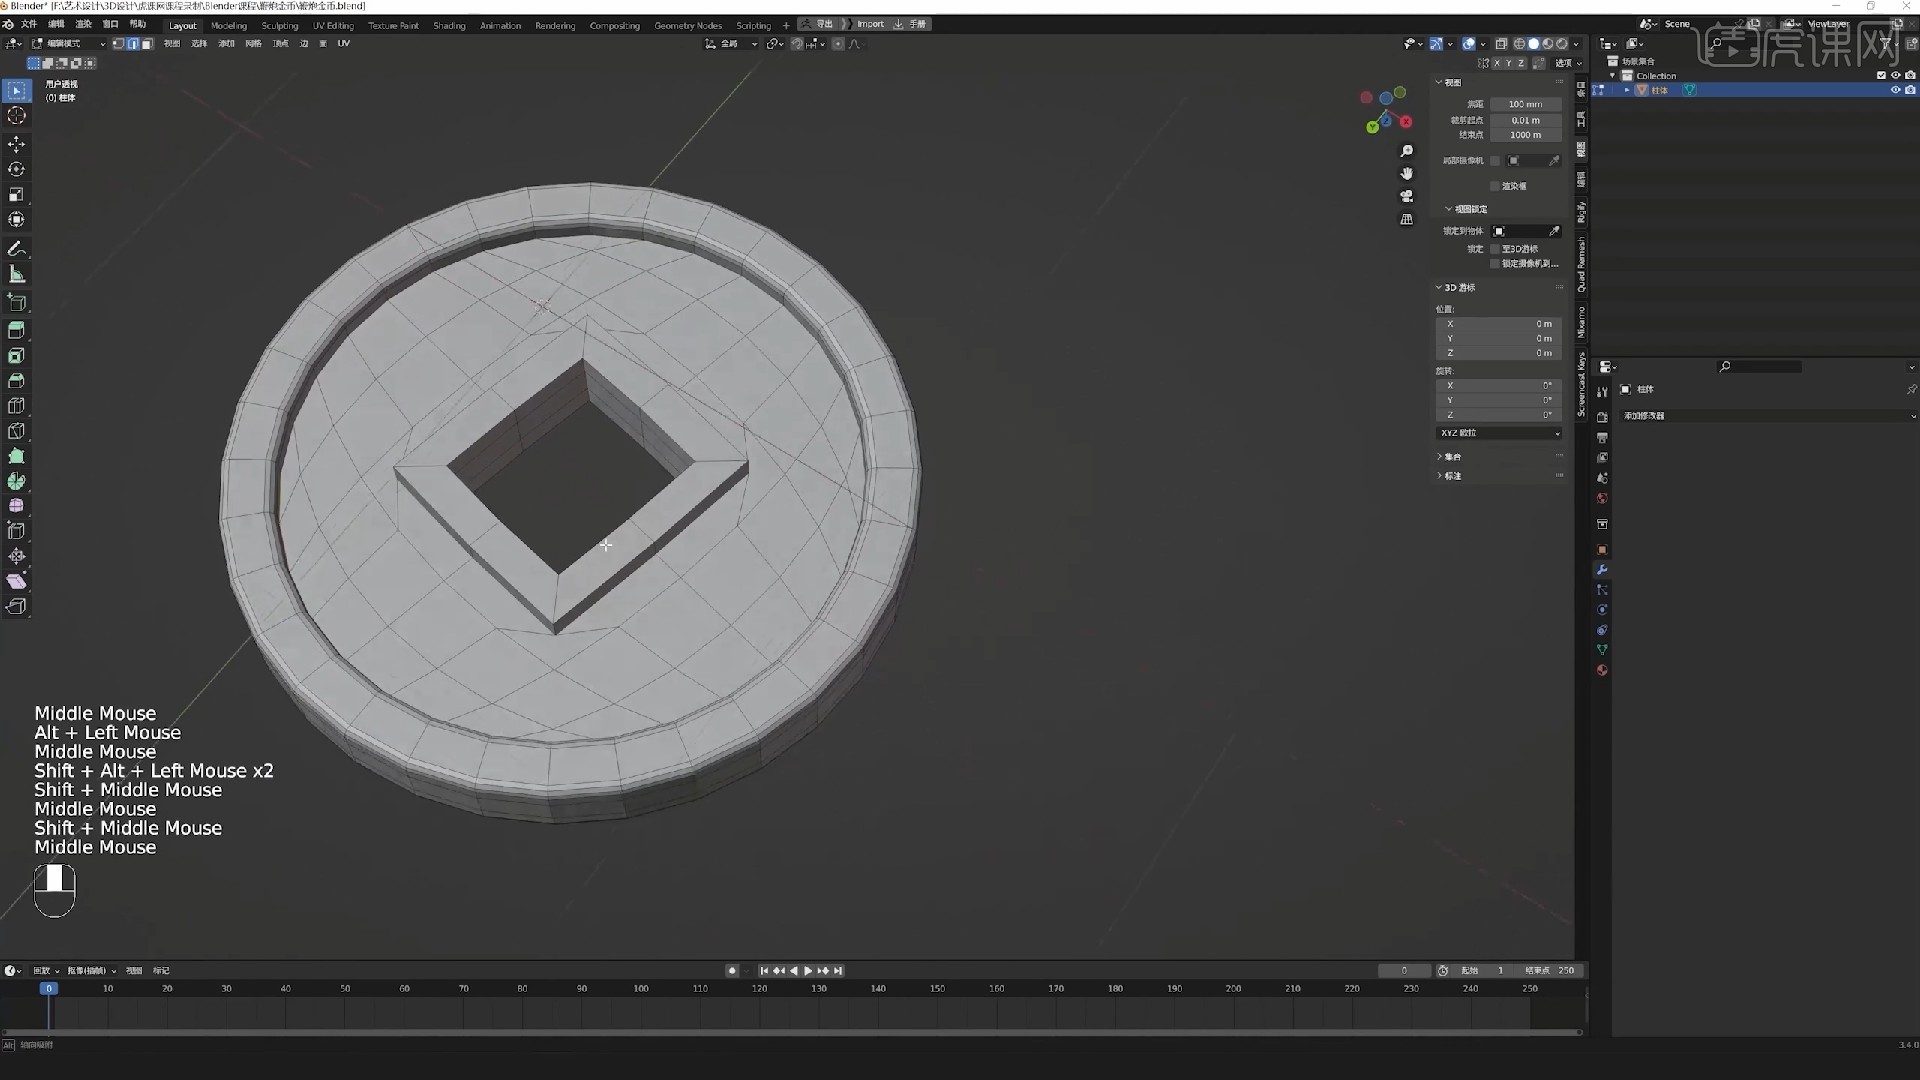Click the 导出 export button
Viewport: 1920px width, 1080px height.
[x=819, y=24]
